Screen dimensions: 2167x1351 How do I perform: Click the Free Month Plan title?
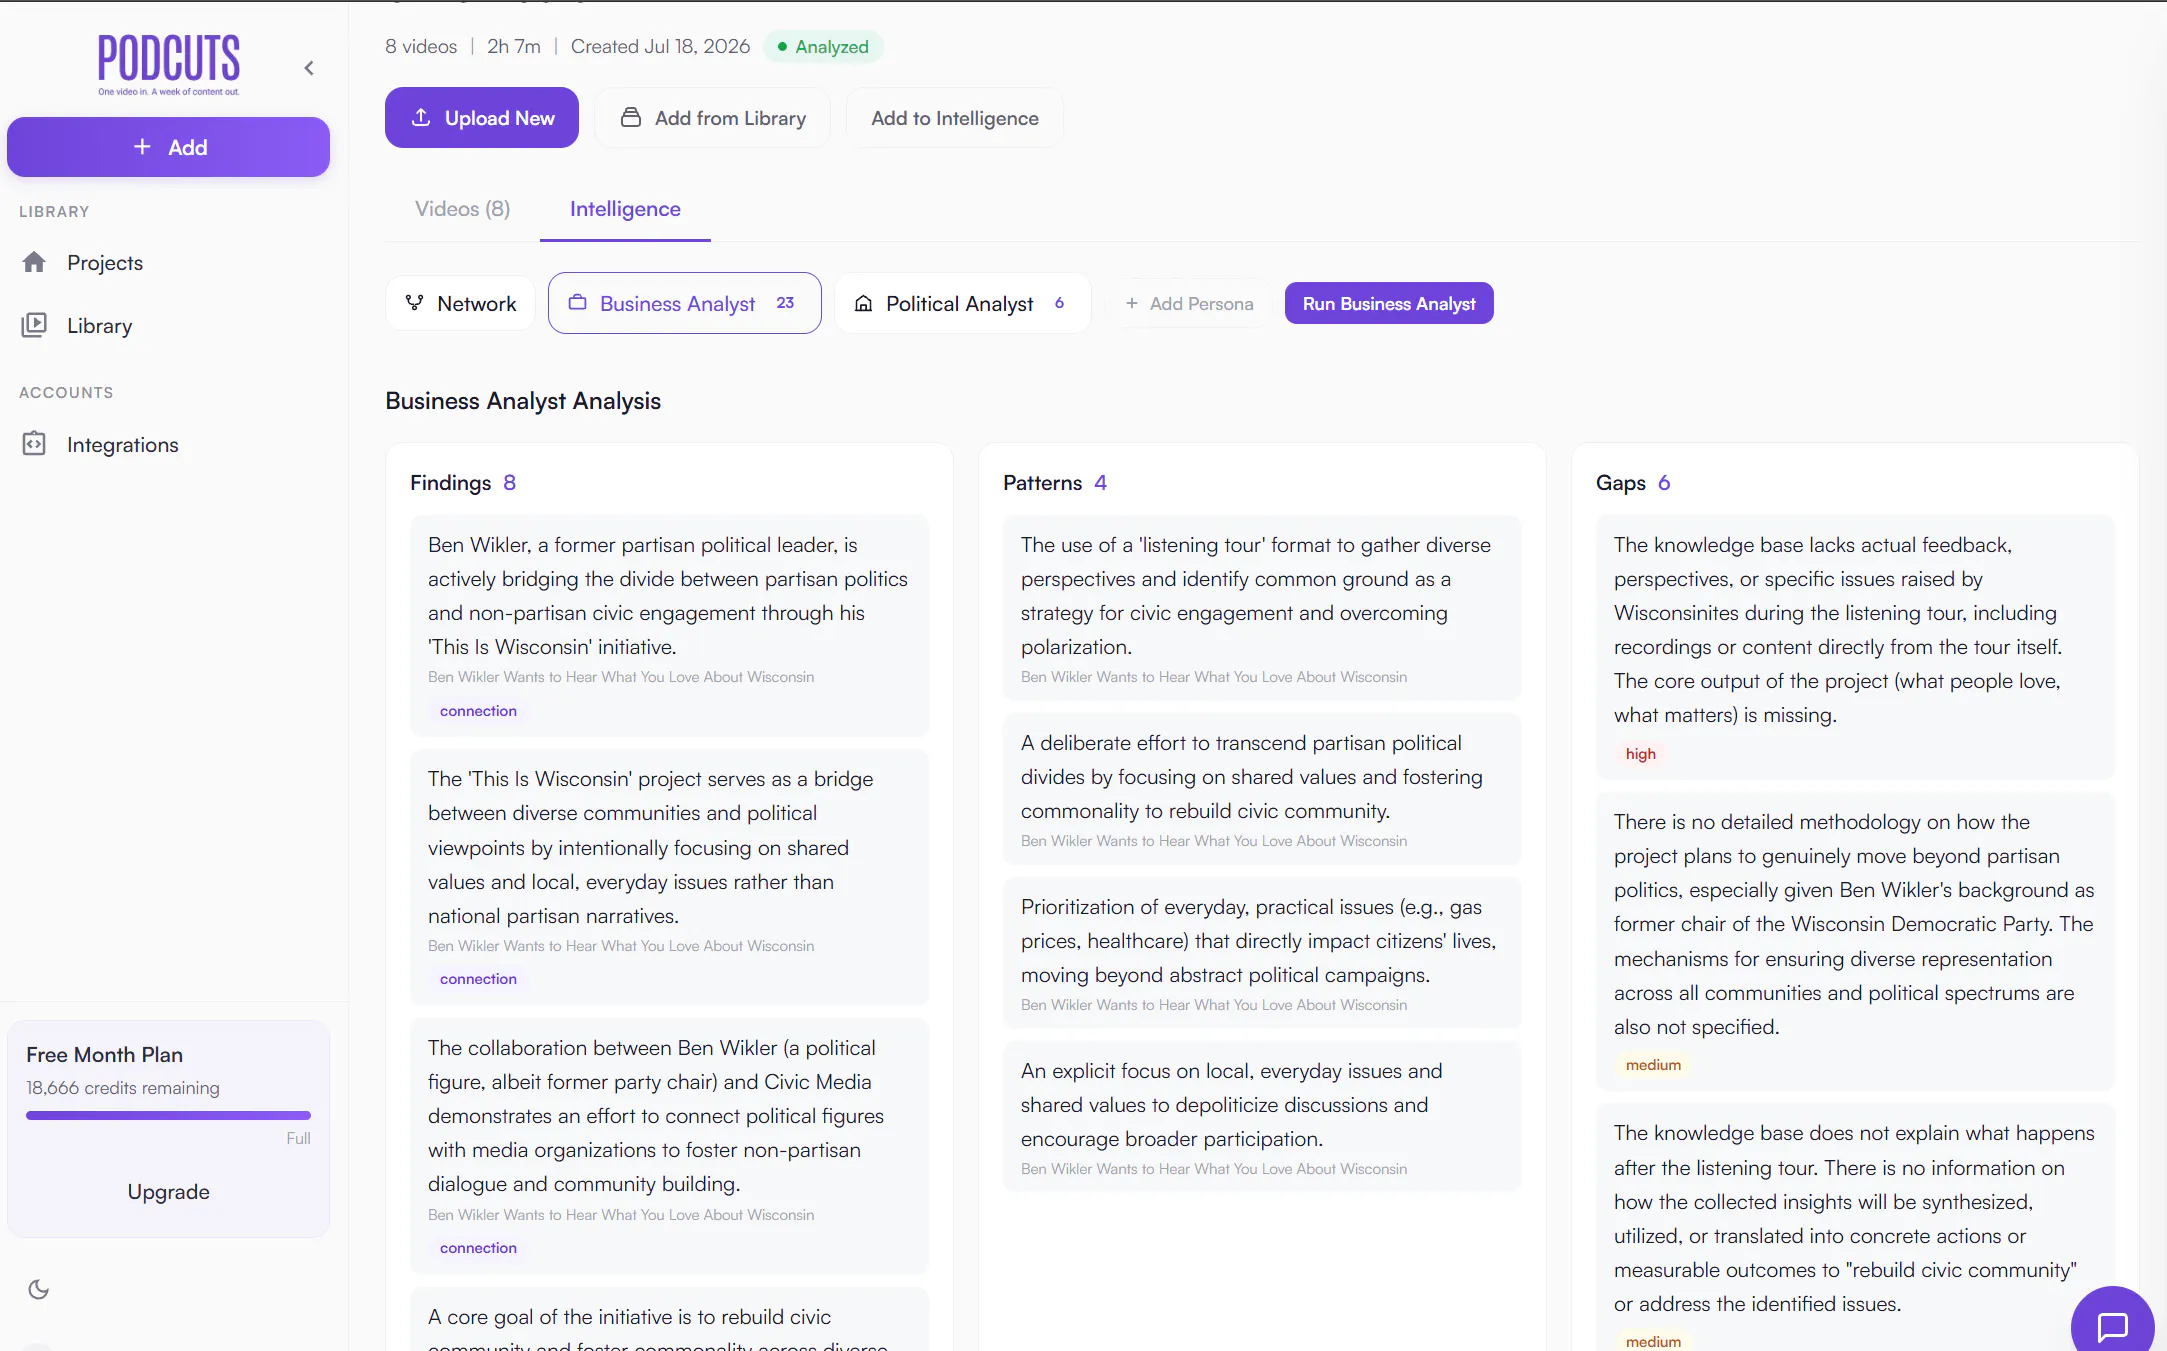pos(104,1055)
